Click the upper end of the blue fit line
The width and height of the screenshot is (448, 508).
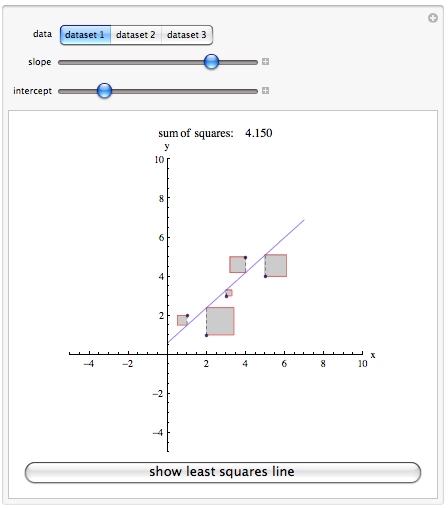tap(304, 220)
